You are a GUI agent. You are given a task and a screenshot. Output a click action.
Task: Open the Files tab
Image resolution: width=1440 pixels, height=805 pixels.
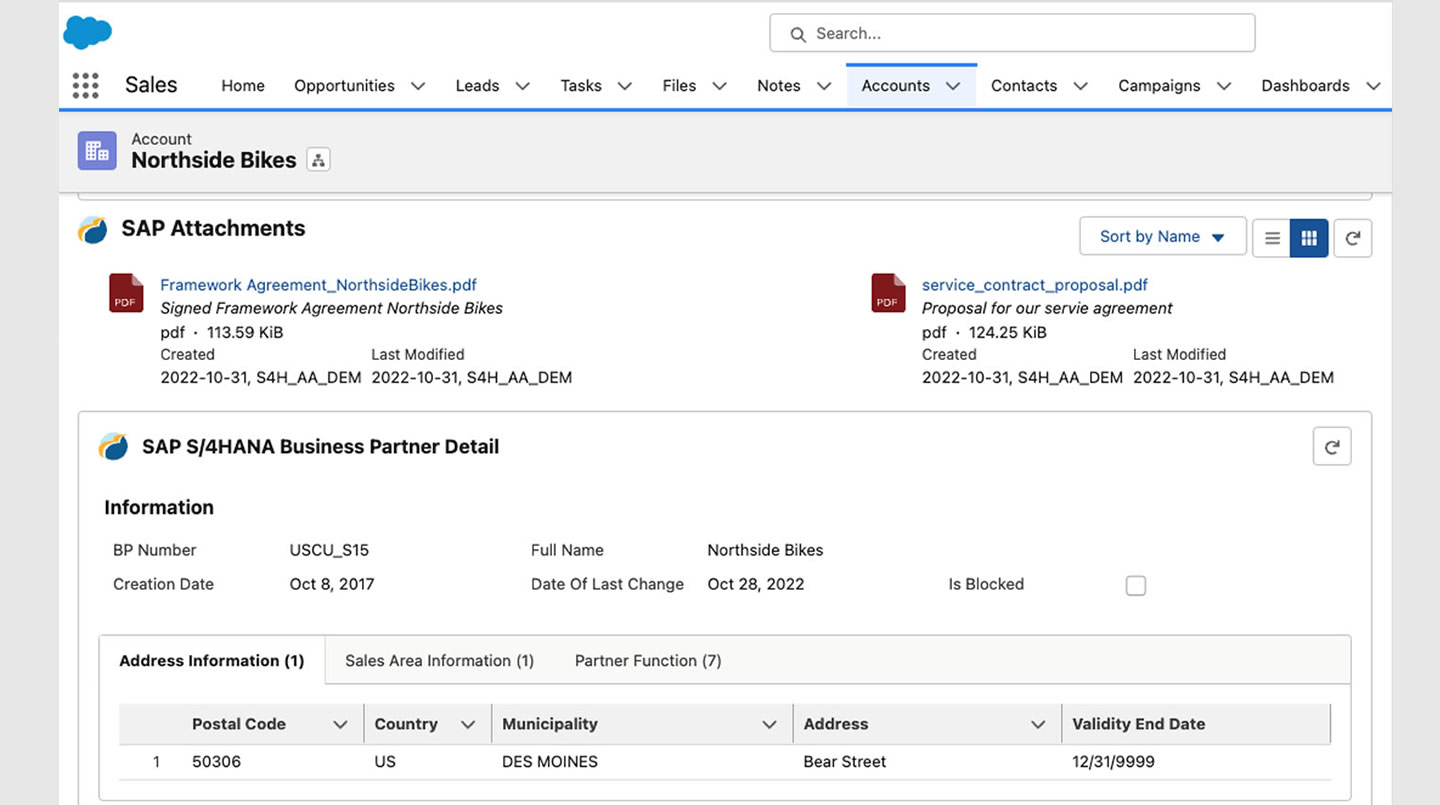click(679, 86)
